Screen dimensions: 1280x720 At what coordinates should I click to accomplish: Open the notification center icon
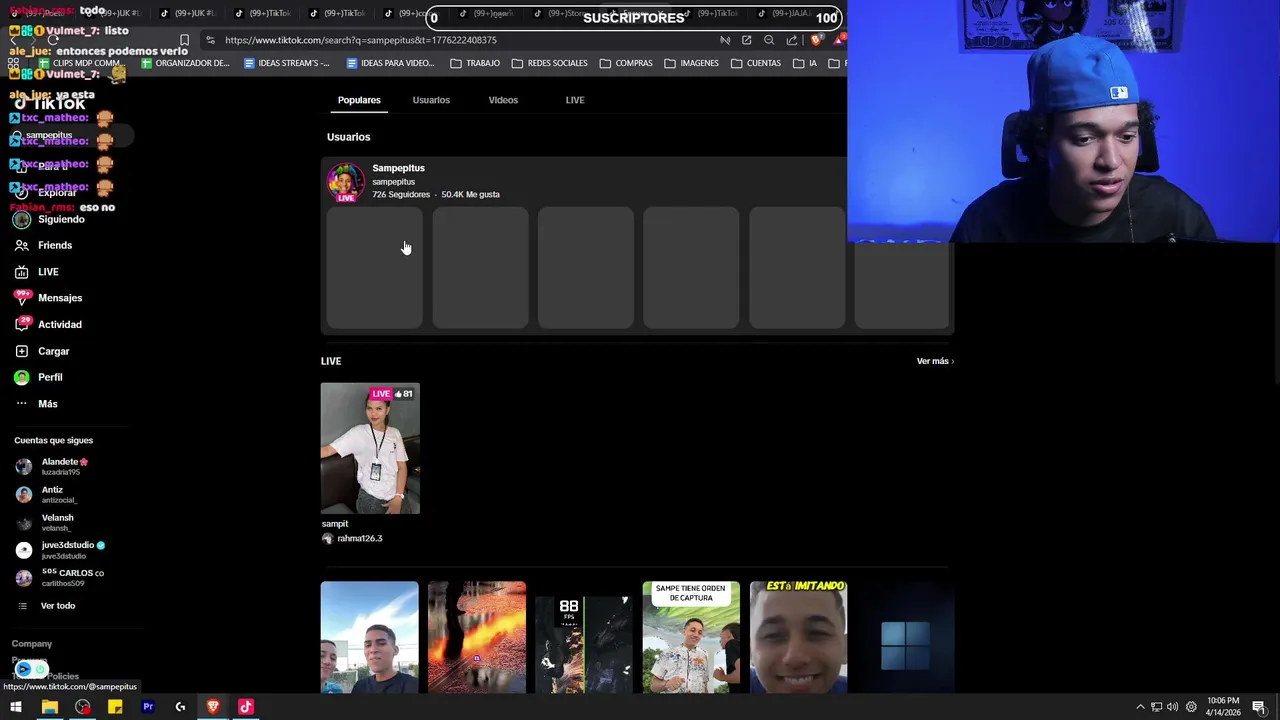(x=1259, y=707)
